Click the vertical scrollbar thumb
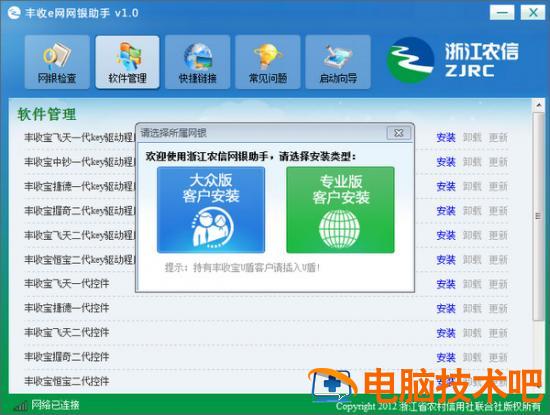Image resolution: width=550 pixels, height=415 pixels. click(x=538, y=216)
